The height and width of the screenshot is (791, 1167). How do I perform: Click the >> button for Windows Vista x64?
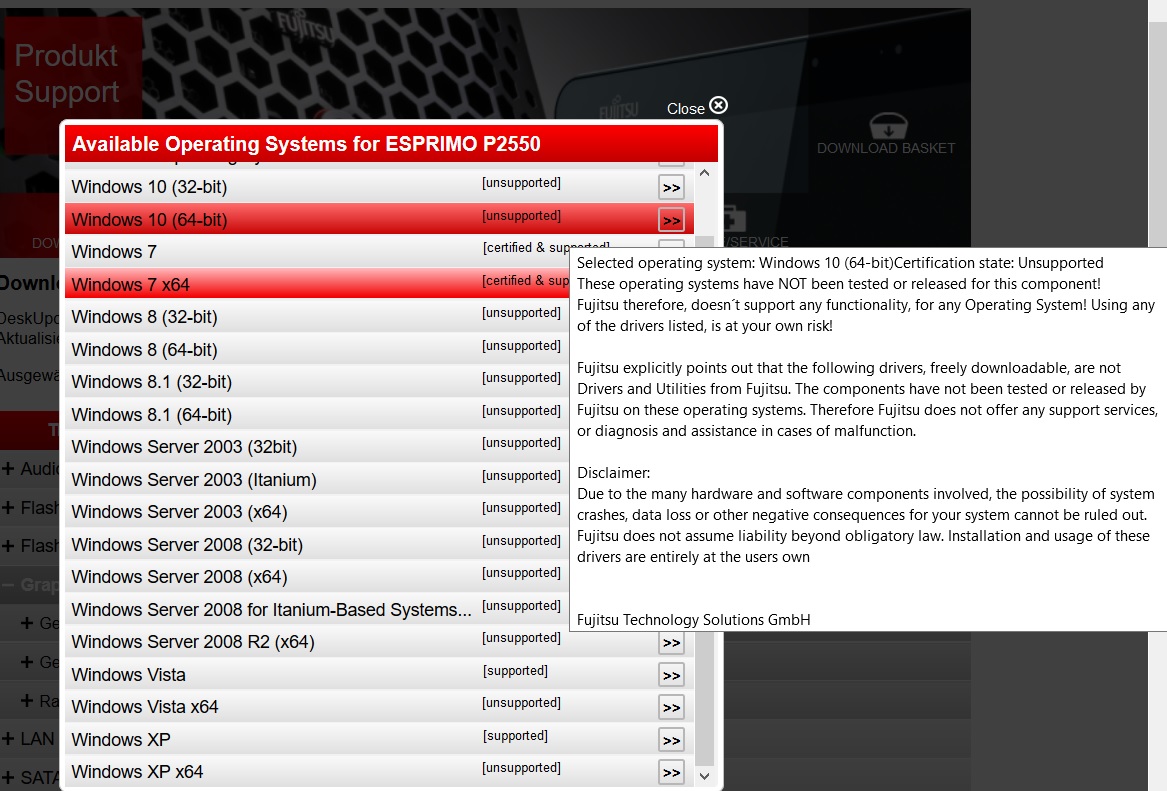tap(671, 708)
